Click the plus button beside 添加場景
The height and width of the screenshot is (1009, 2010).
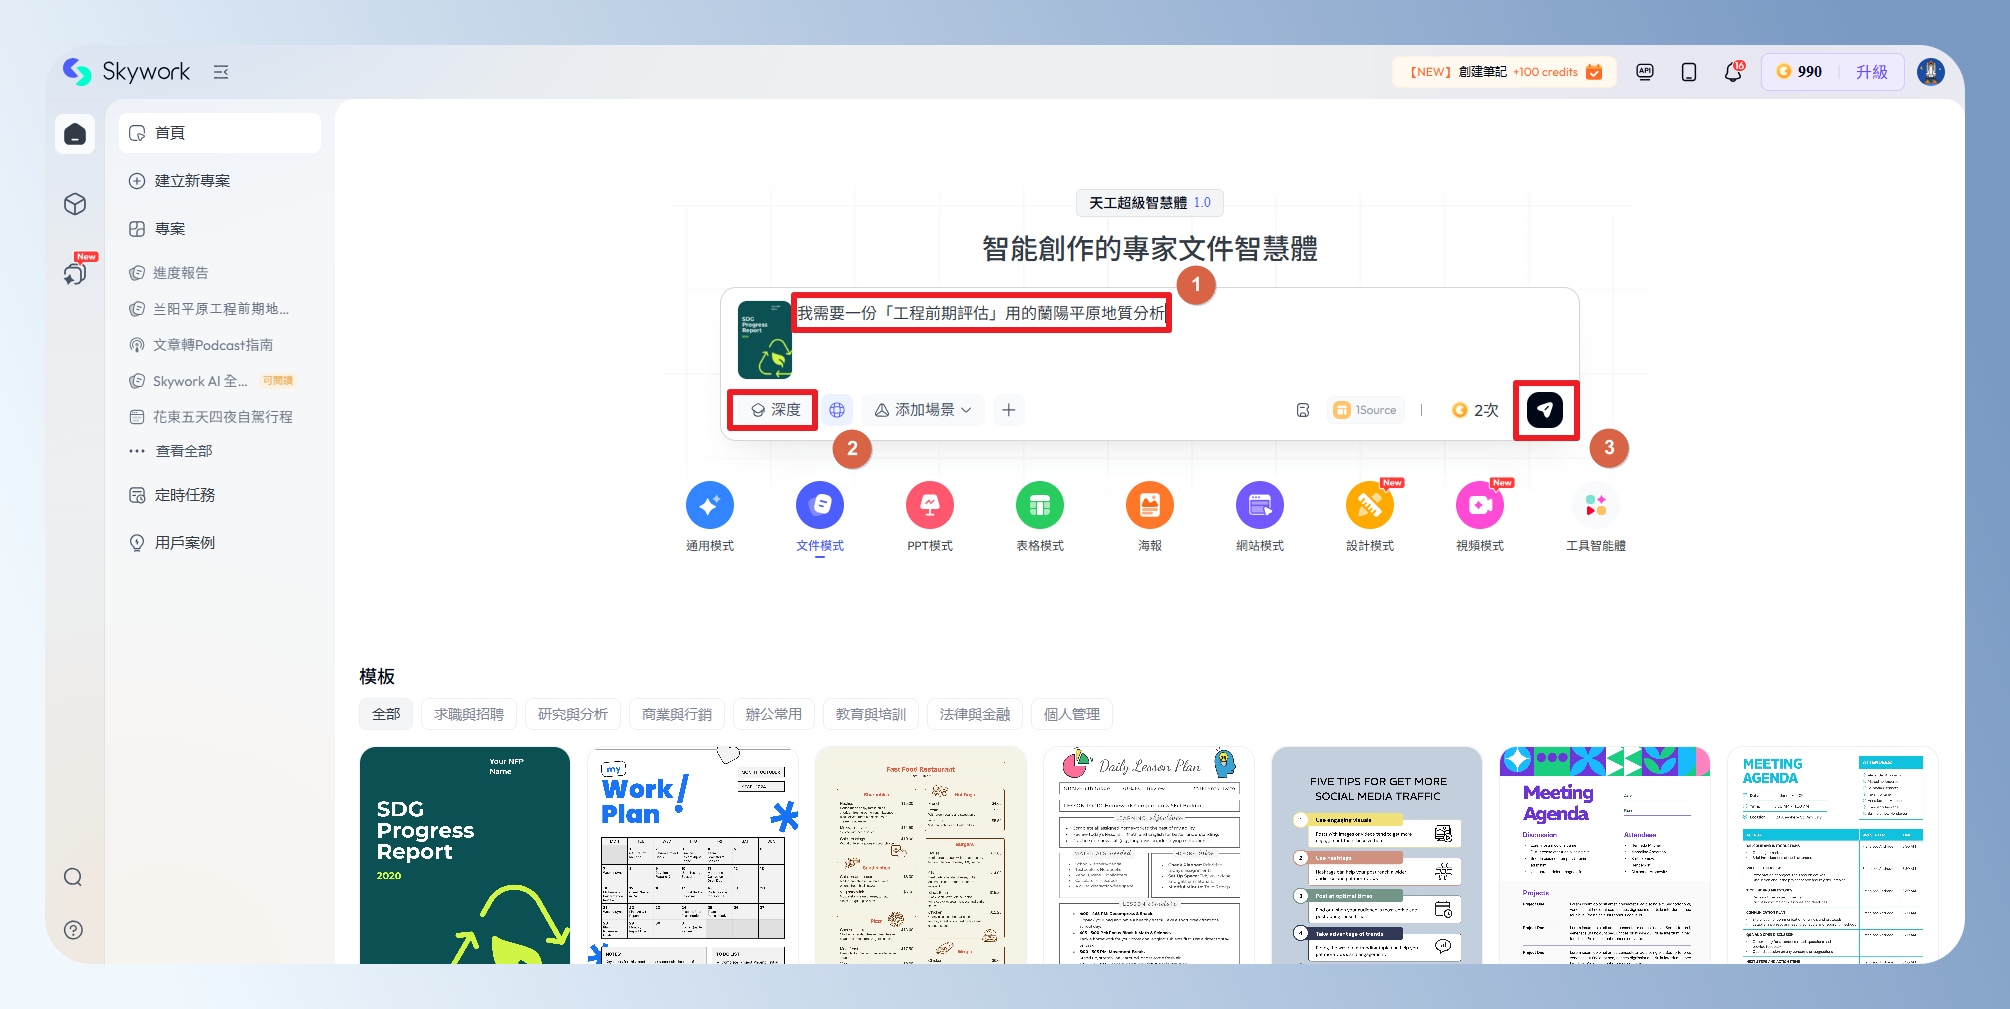click(1009, 410)
